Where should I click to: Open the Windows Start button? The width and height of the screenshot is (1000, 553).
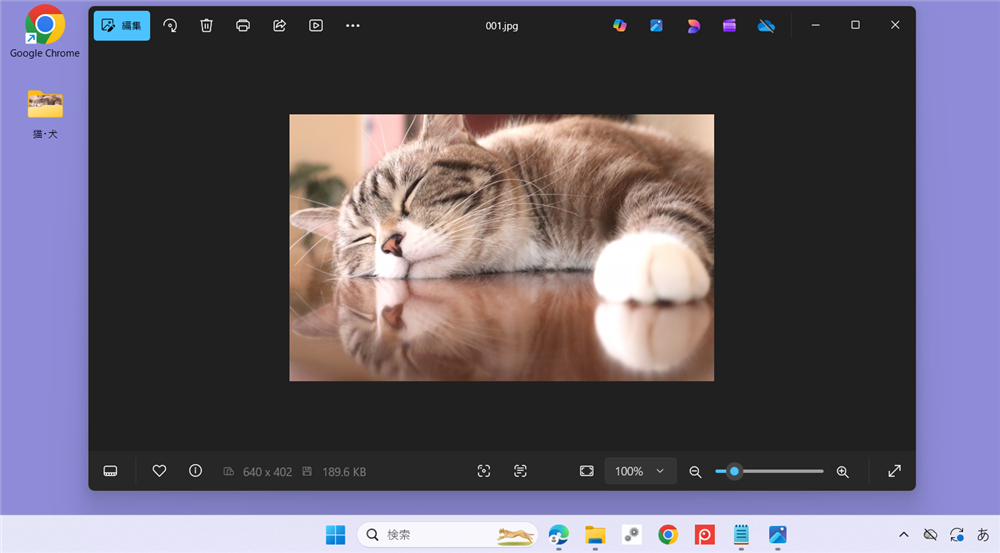click(335, 535)
